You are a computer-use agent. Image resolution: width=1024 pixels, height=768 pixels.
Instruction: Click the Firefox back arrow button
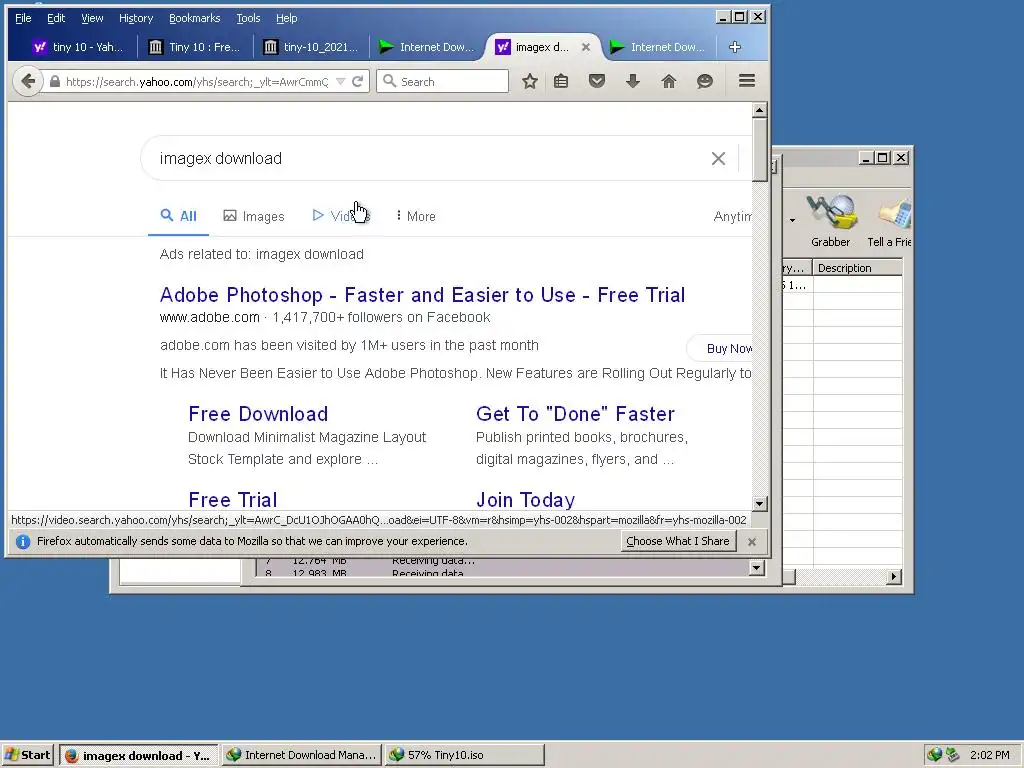27,82
